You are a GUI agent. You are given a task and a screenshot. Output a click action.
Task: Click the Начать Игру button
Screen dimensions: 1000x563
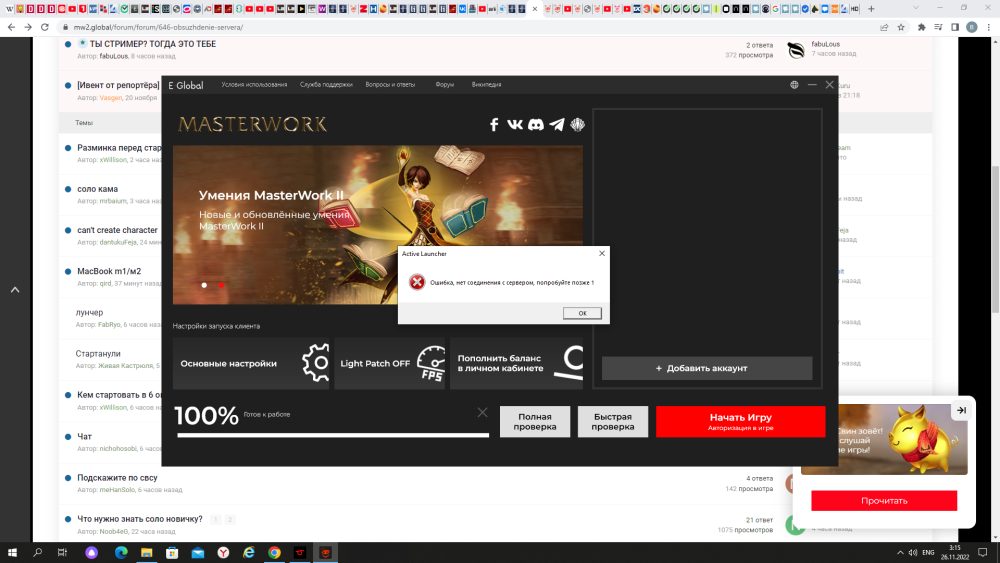click(x=740, y=421)
